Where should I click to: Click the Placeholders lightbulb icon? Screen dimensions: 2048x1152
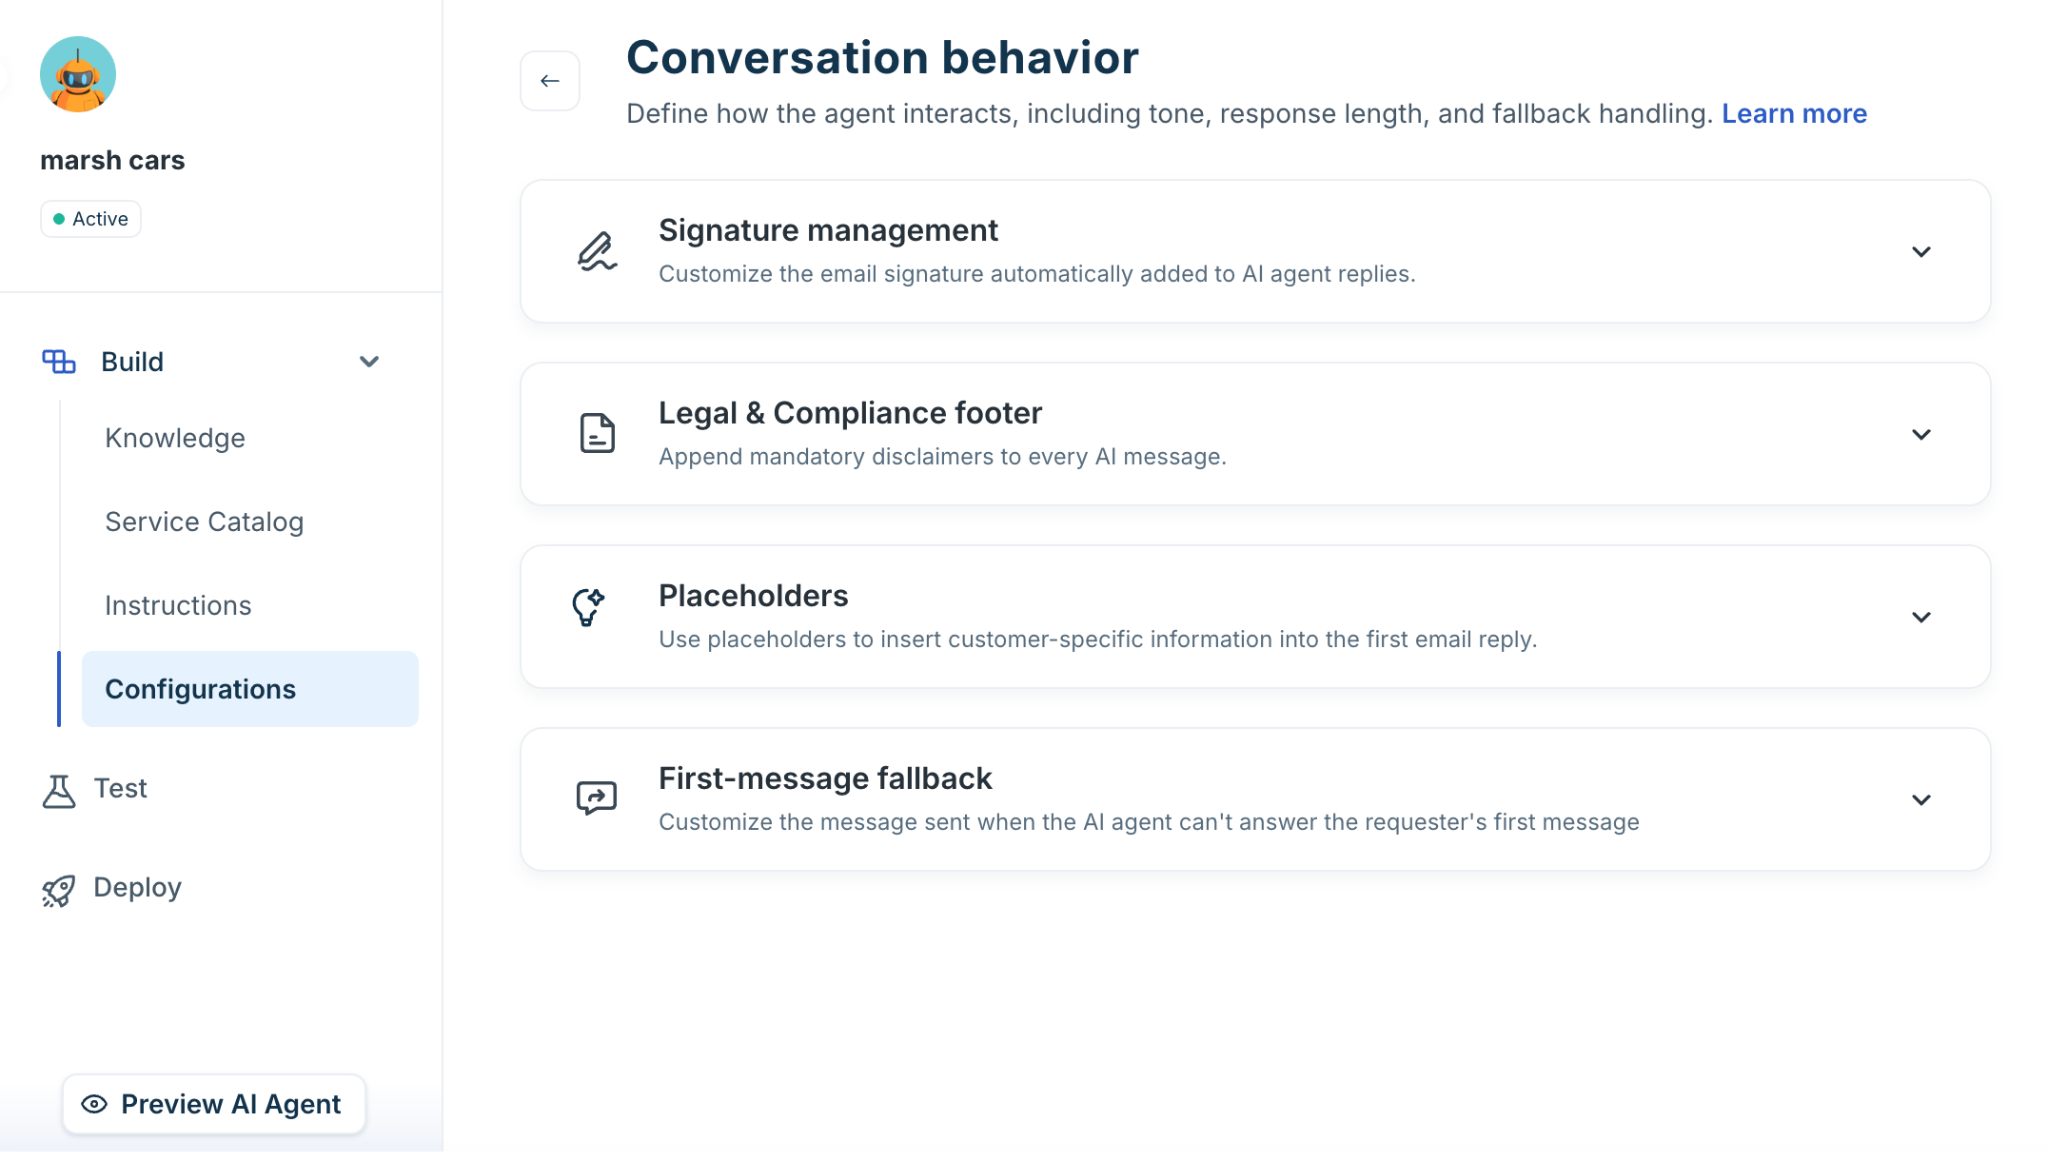click(x=588, y=607)
